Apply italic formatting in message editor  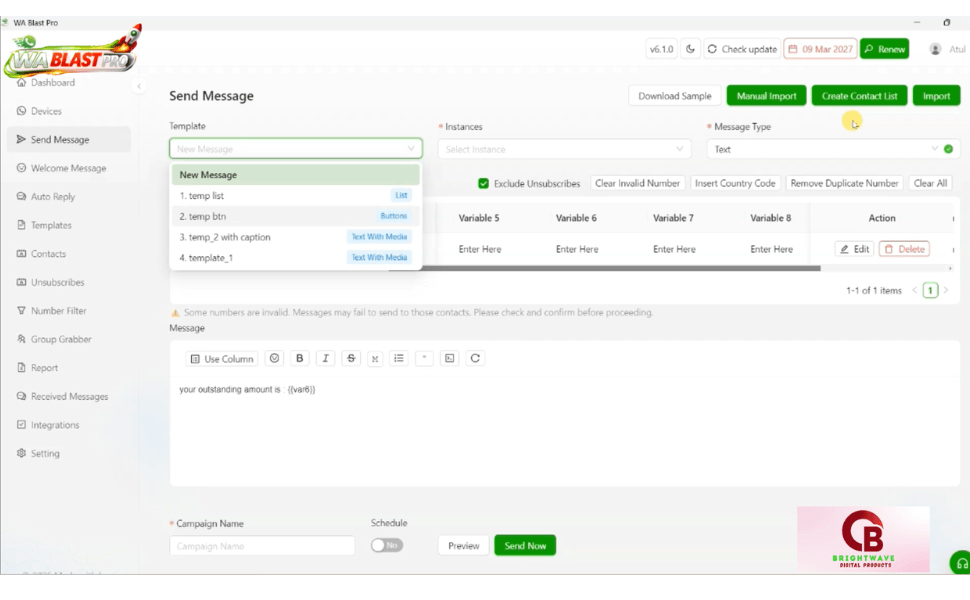pyautogui.click(x=325, y=358)
